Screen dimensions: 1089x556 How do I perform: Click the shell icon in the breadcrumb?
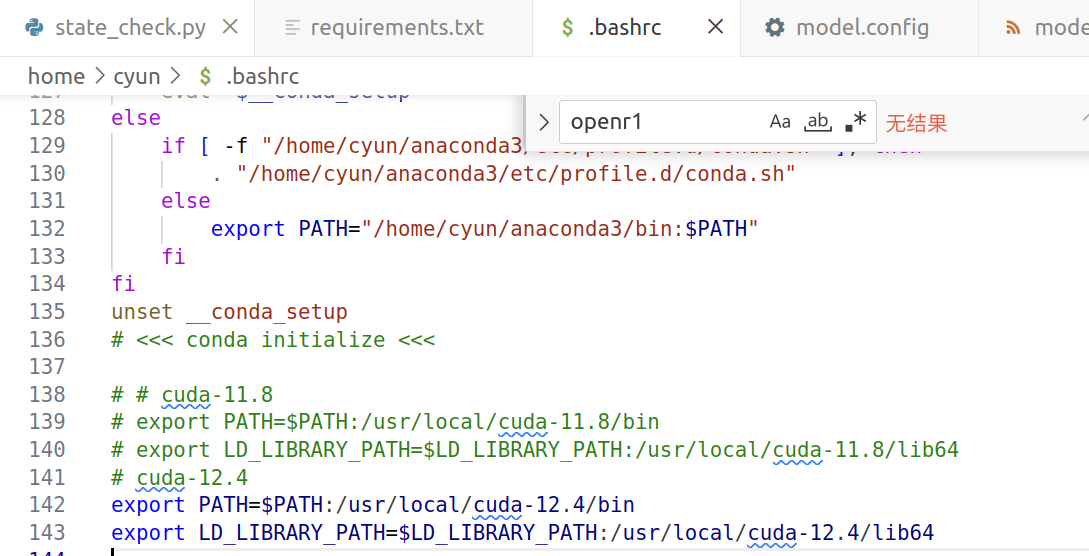coord(205,76)
